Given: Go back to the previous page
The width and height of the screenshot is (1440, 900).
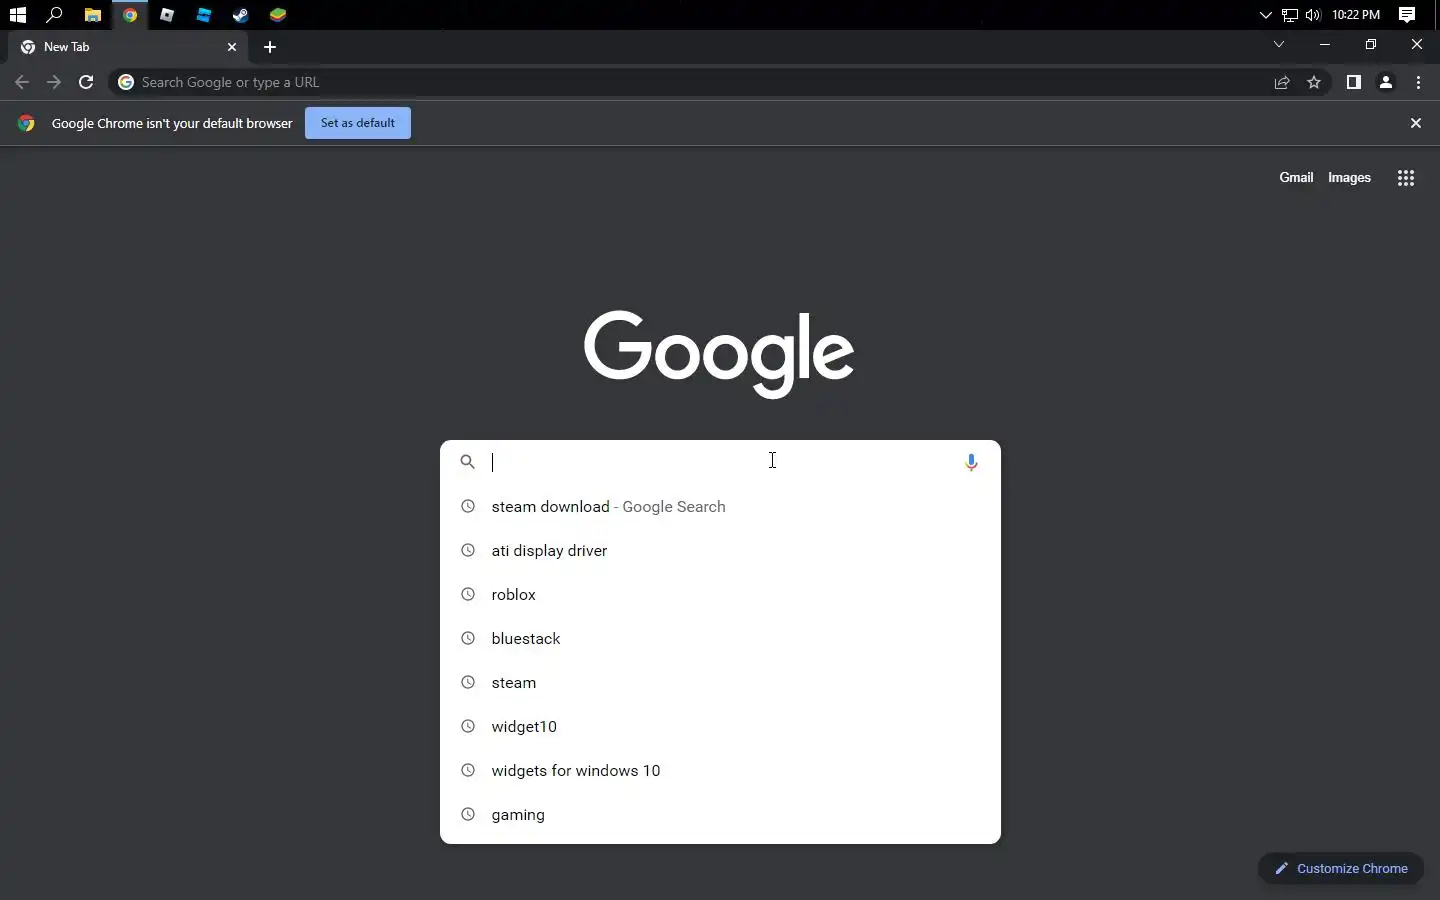Looking at the screenshot, I should pos(22,82).
